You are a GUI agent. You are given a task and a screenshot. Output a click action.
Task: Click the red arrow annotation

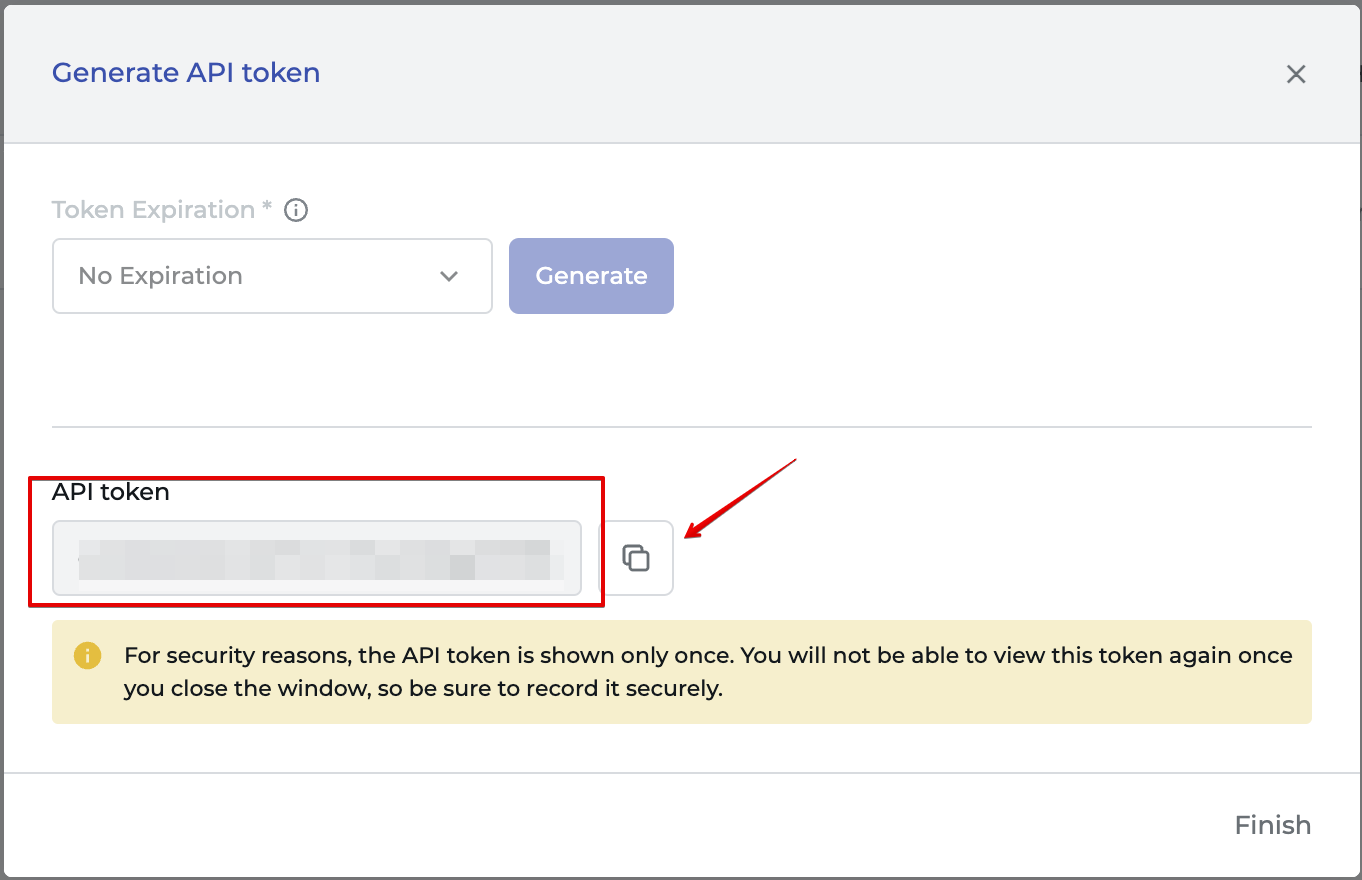740,498
